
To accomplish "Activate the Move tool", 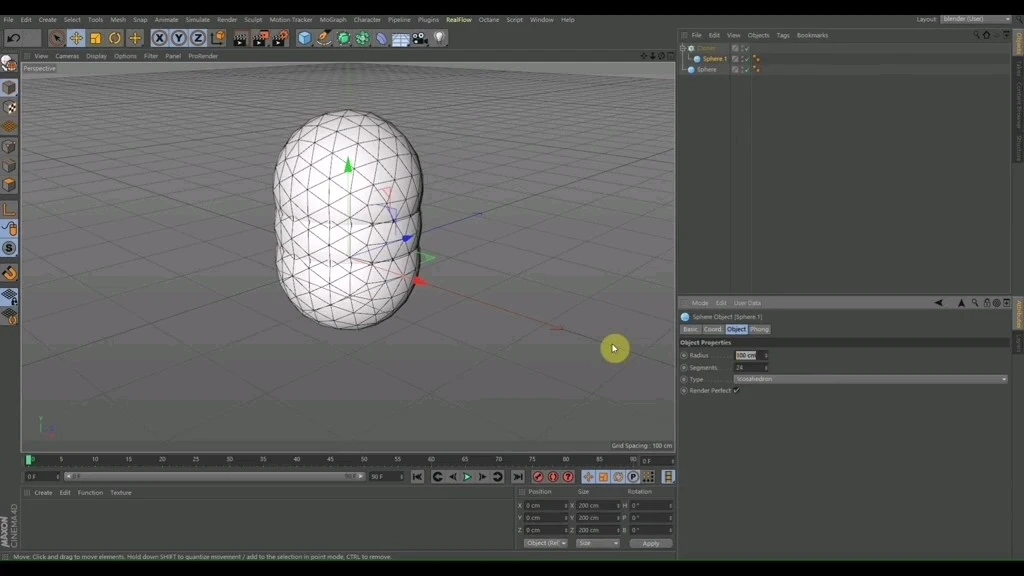I will [x=76, y=38].
